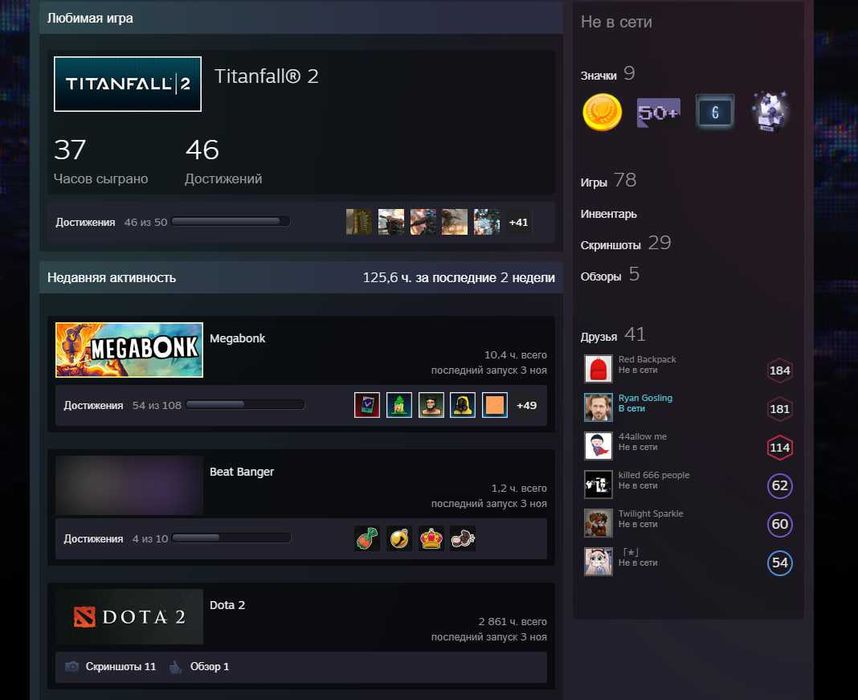Open the 50+ games badge

pos(658,112)
